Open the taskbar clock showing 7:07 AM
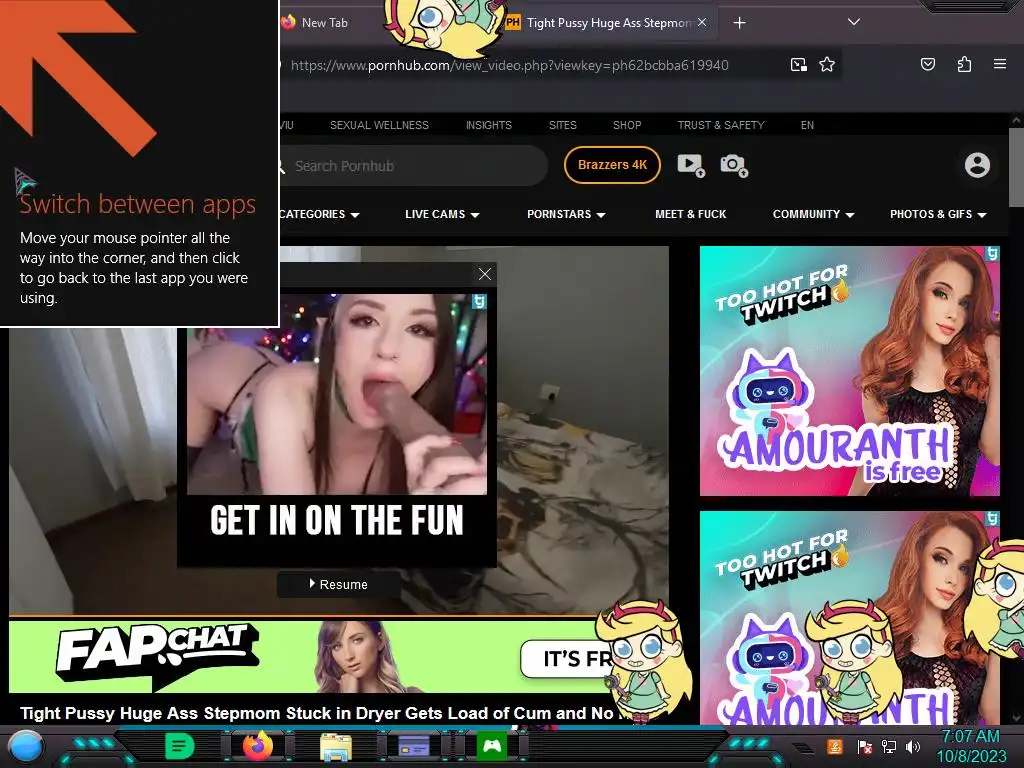Screen dimensions: 1024x768 971,746
